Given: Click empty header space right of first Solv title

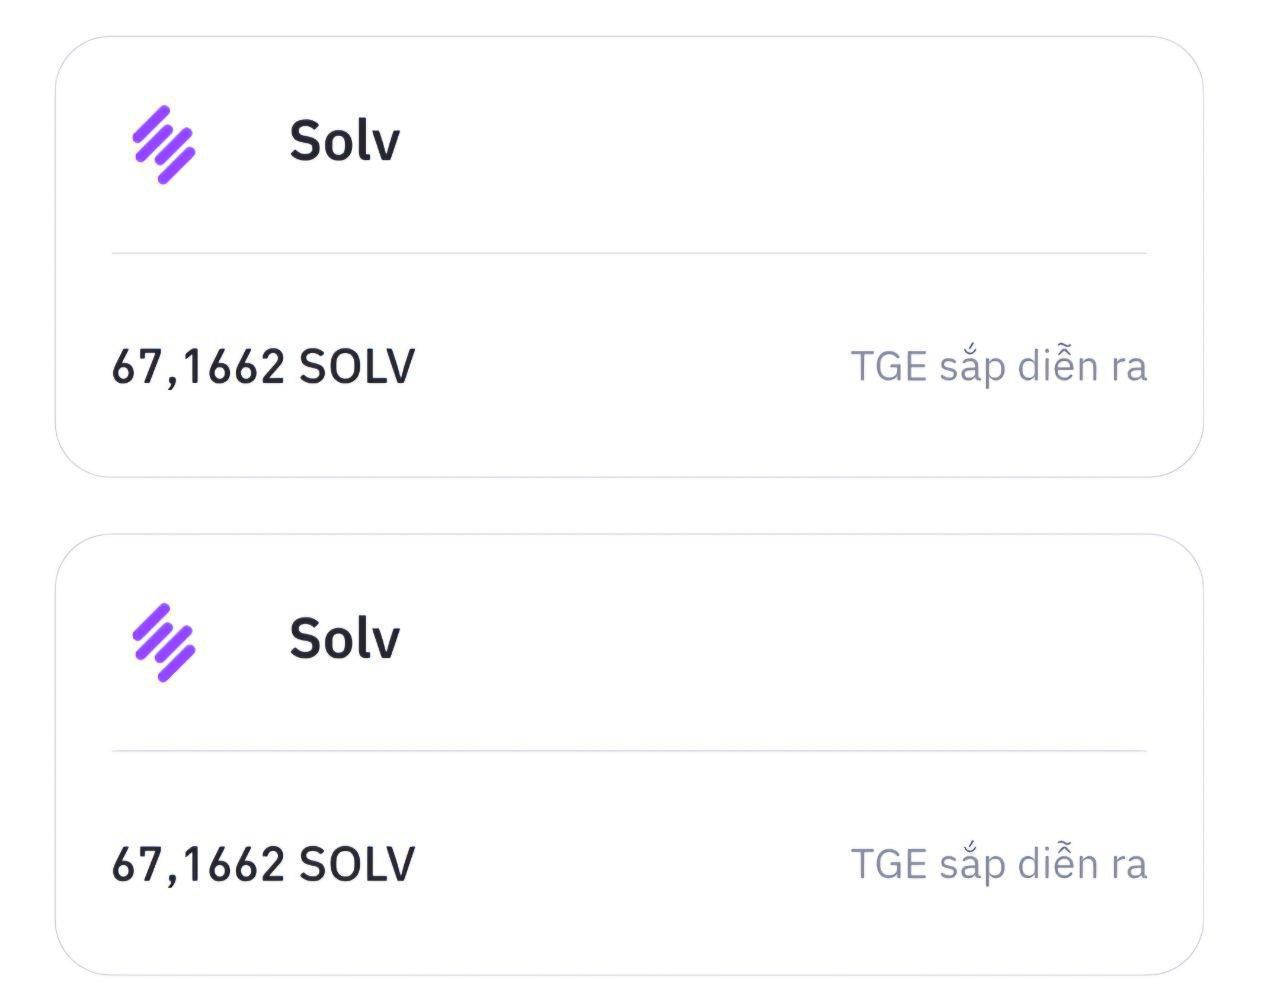Looking at the screenshot, I should point(775,140).
